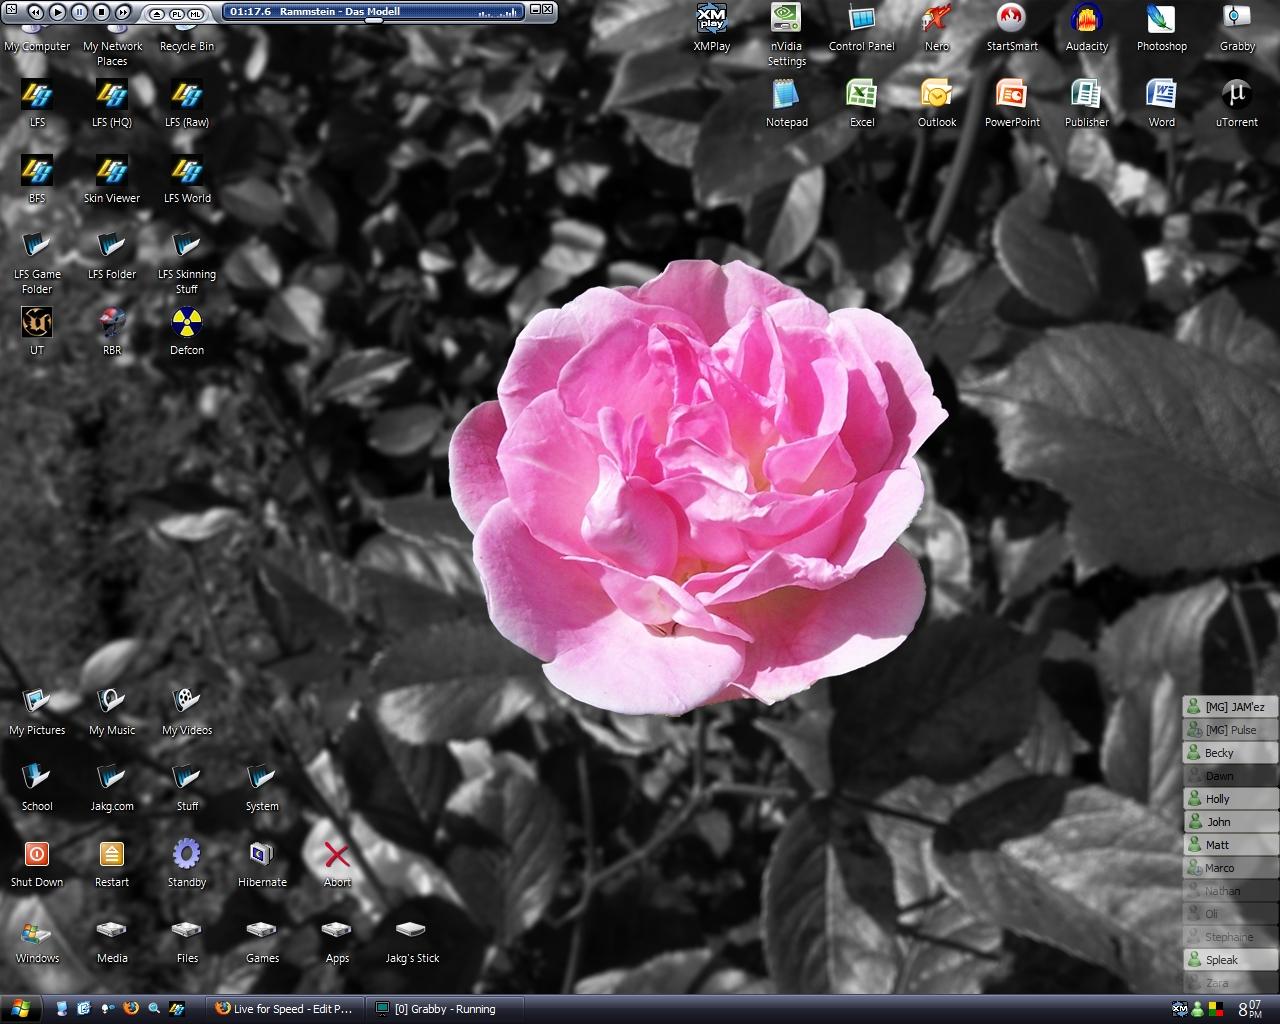1280x1024 pixels.
Task: Click the taskbar clock
Action: coord(1250,1009)
